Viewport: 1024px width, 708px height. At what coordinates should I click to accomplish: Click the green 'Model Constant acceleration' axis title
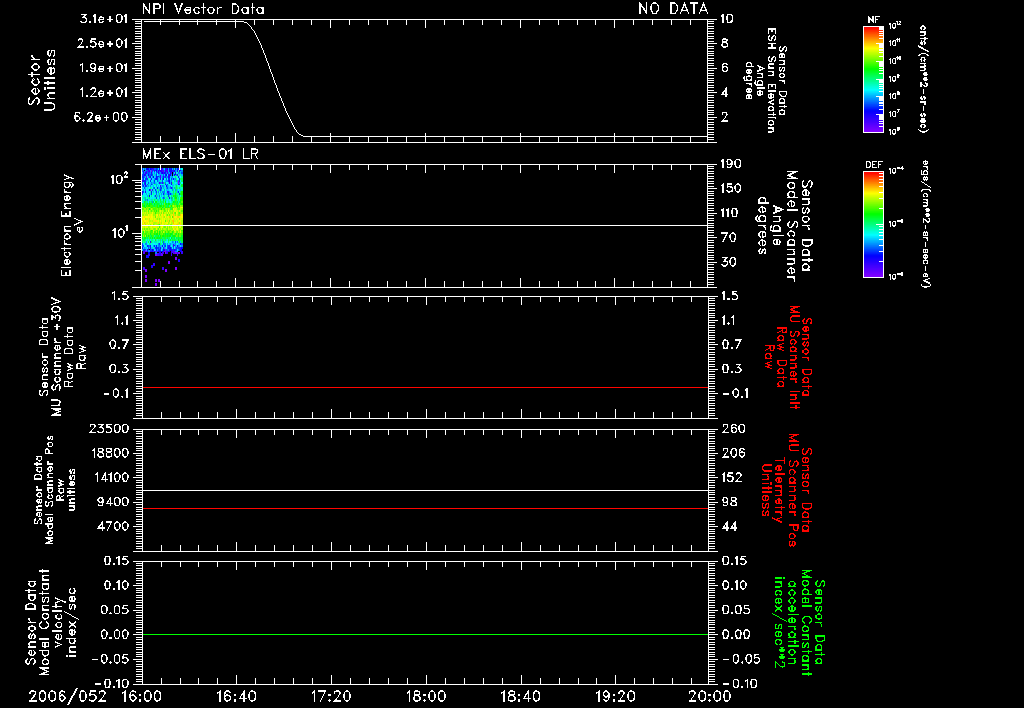point(800,624)
